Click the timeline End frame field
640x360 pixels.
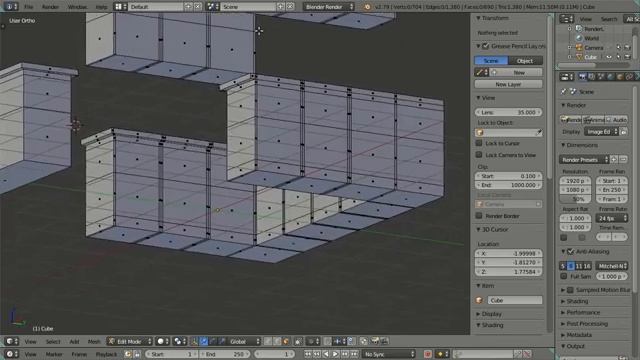(224, 354)
